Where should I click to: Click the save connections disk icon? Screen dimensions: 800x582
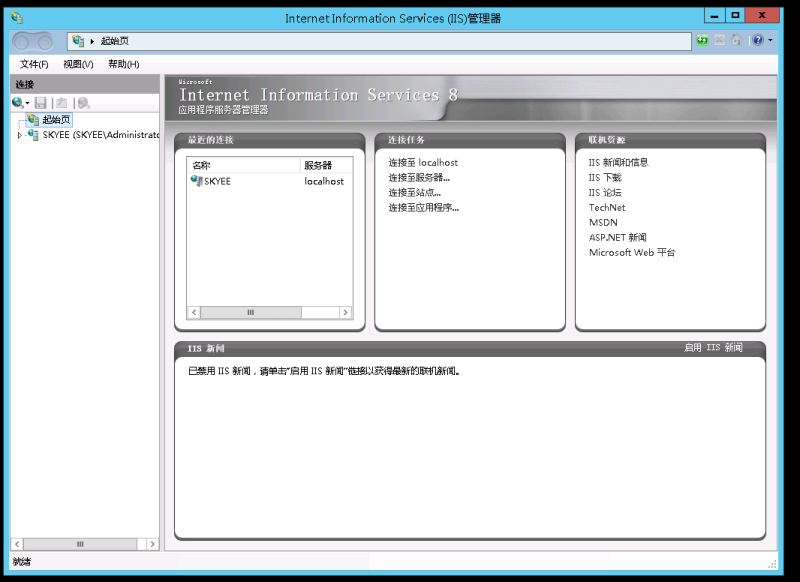[40, 103]
